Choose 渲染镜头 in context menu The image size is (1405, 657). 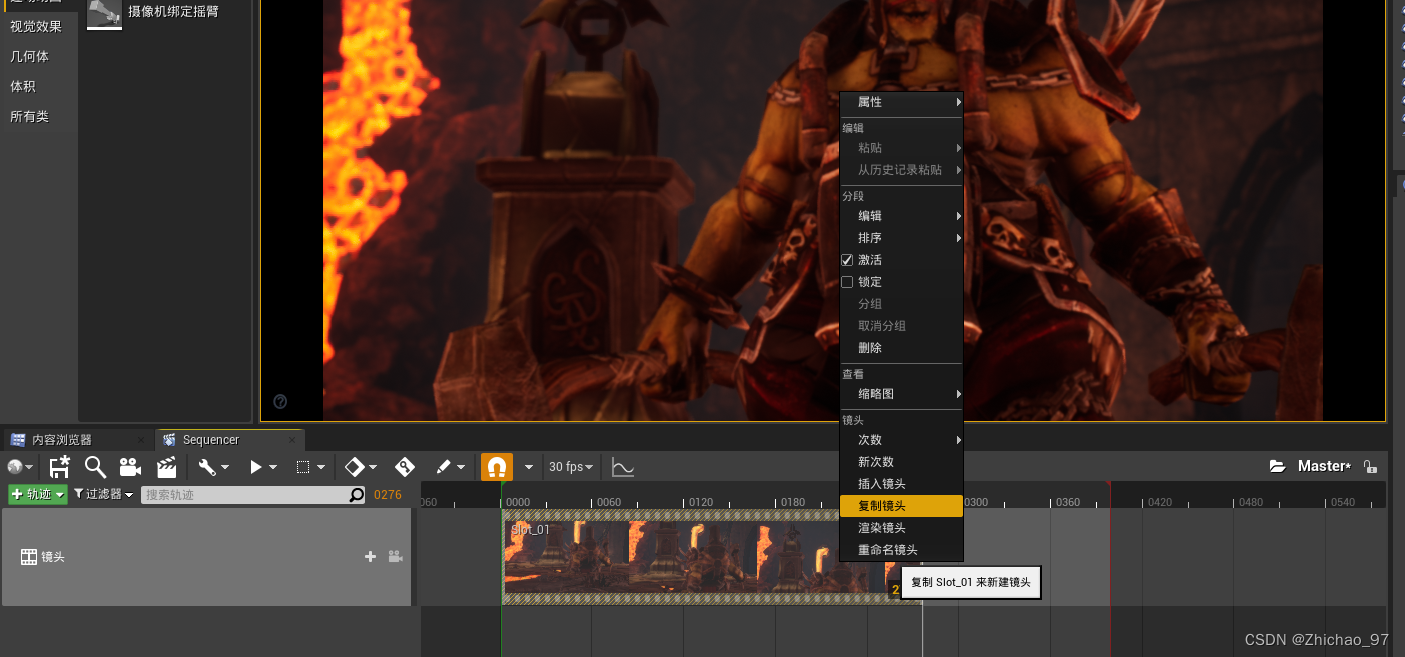901,528
